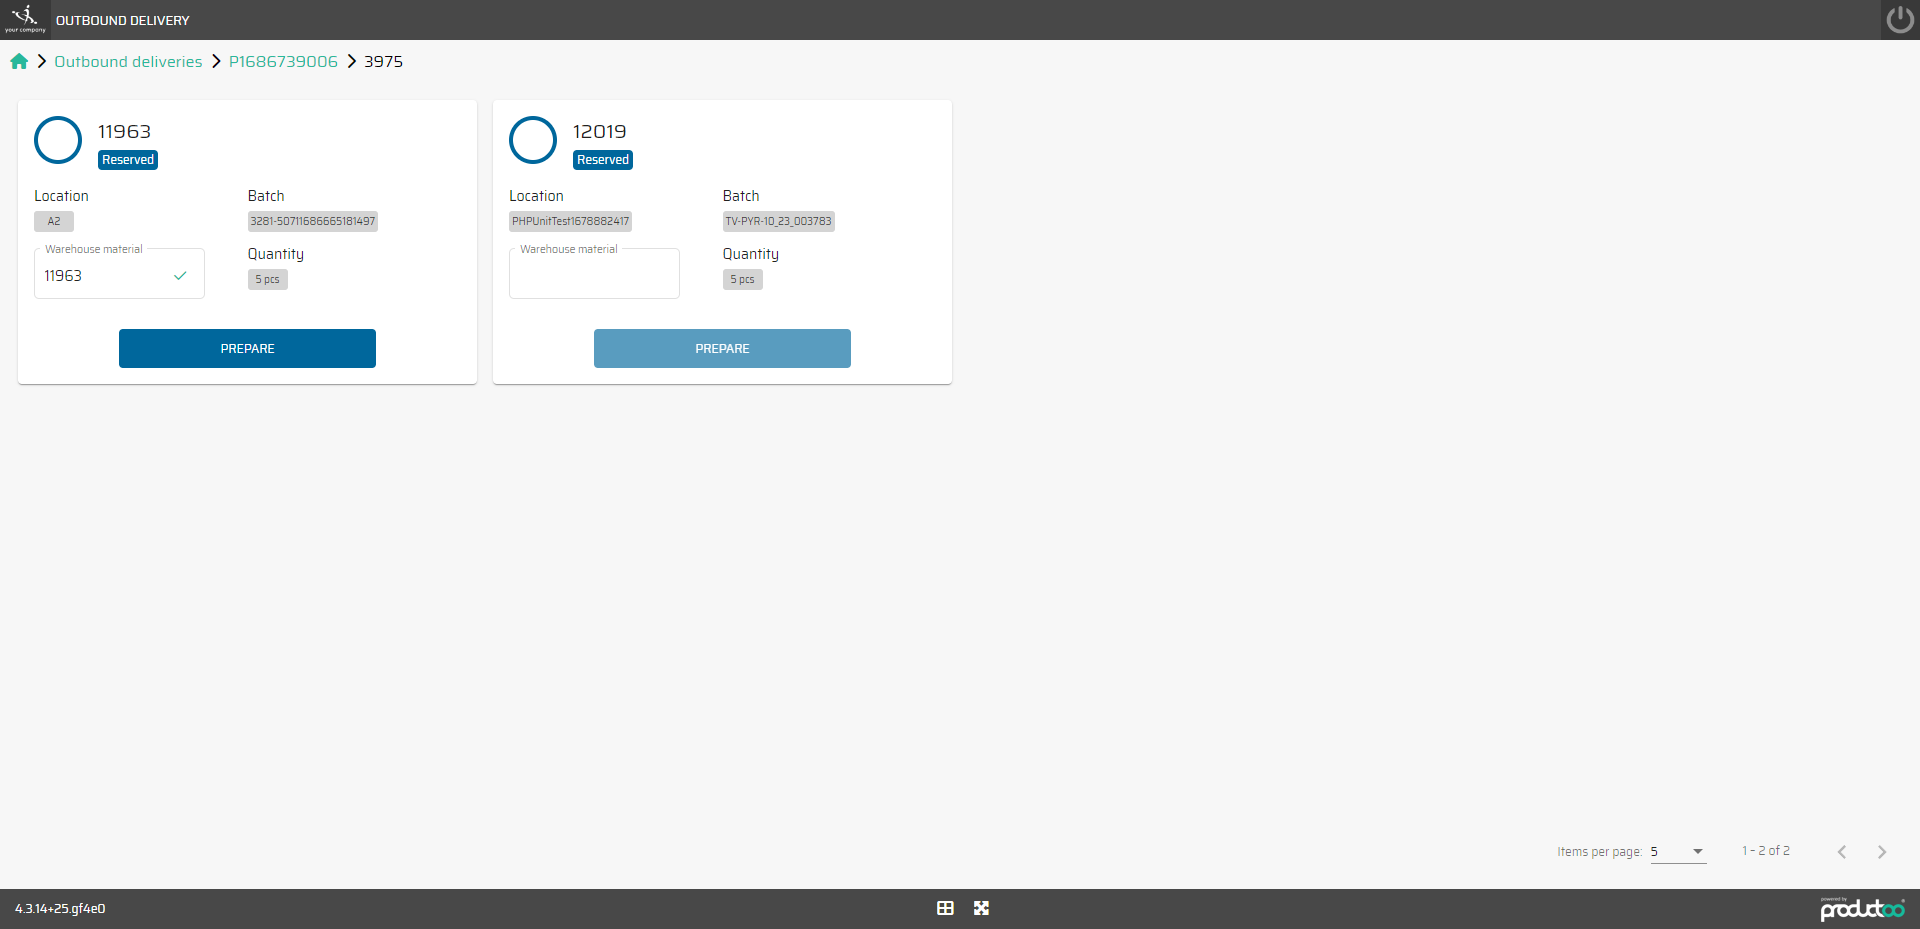Viewport: 1920px width, 929px height.
Task: Click the checkmark in the 11963 material field
Action: (180, 276)
